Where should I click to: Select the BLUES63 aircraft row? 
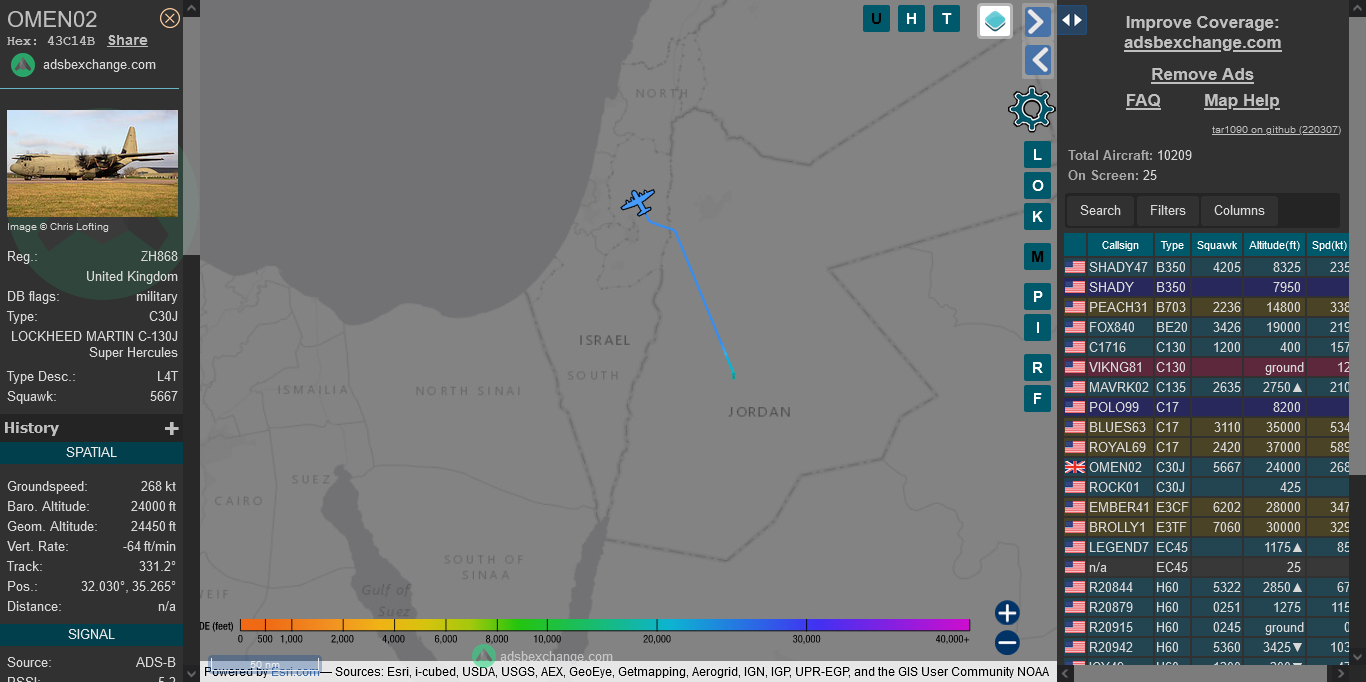(x=1206, y=427)
